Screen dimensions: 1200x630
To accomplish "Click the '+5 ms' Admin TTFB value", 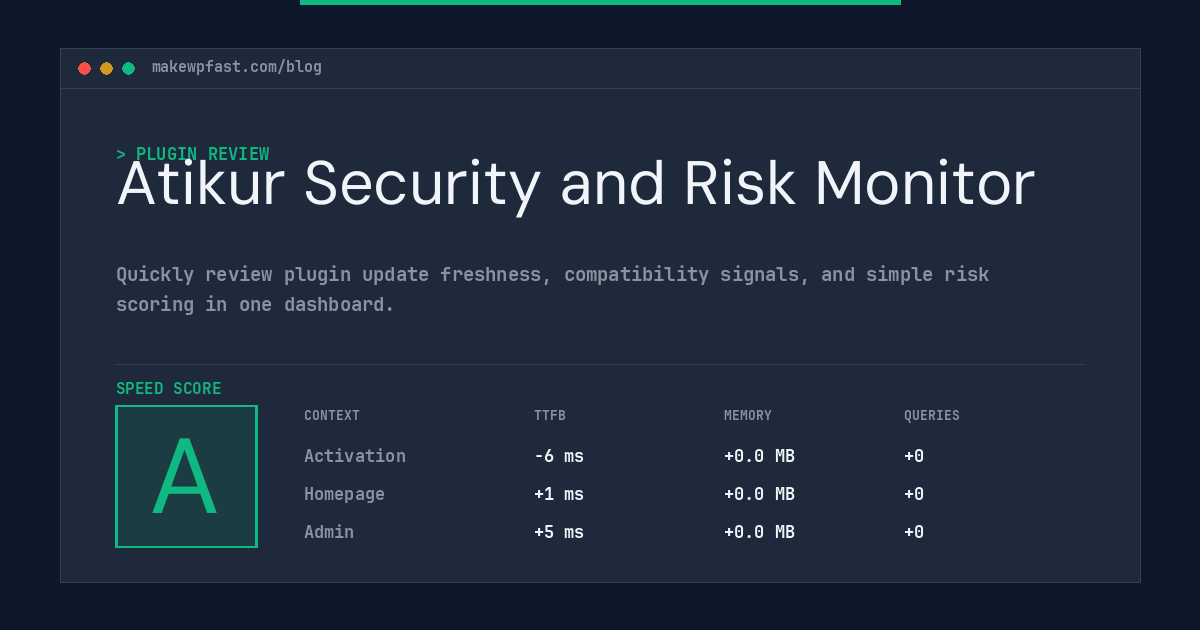I will (x=559, y=532).
